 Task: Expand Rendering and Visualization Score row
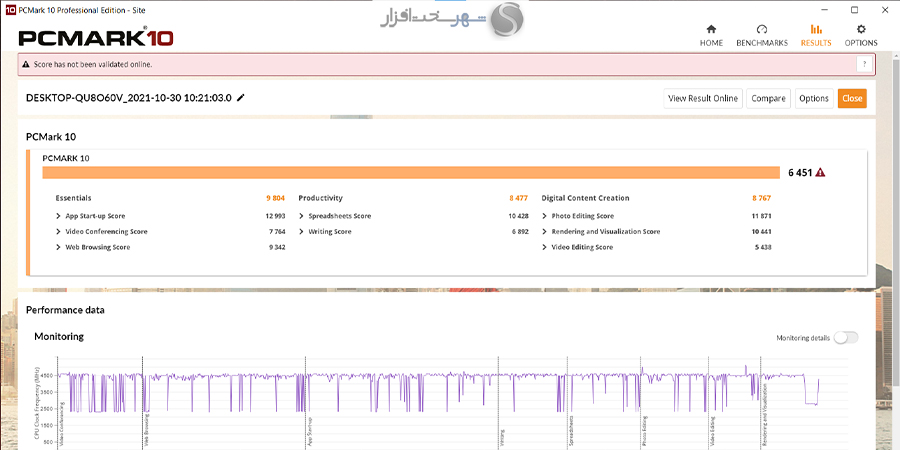pyautogui.click(x=545, y=231)
